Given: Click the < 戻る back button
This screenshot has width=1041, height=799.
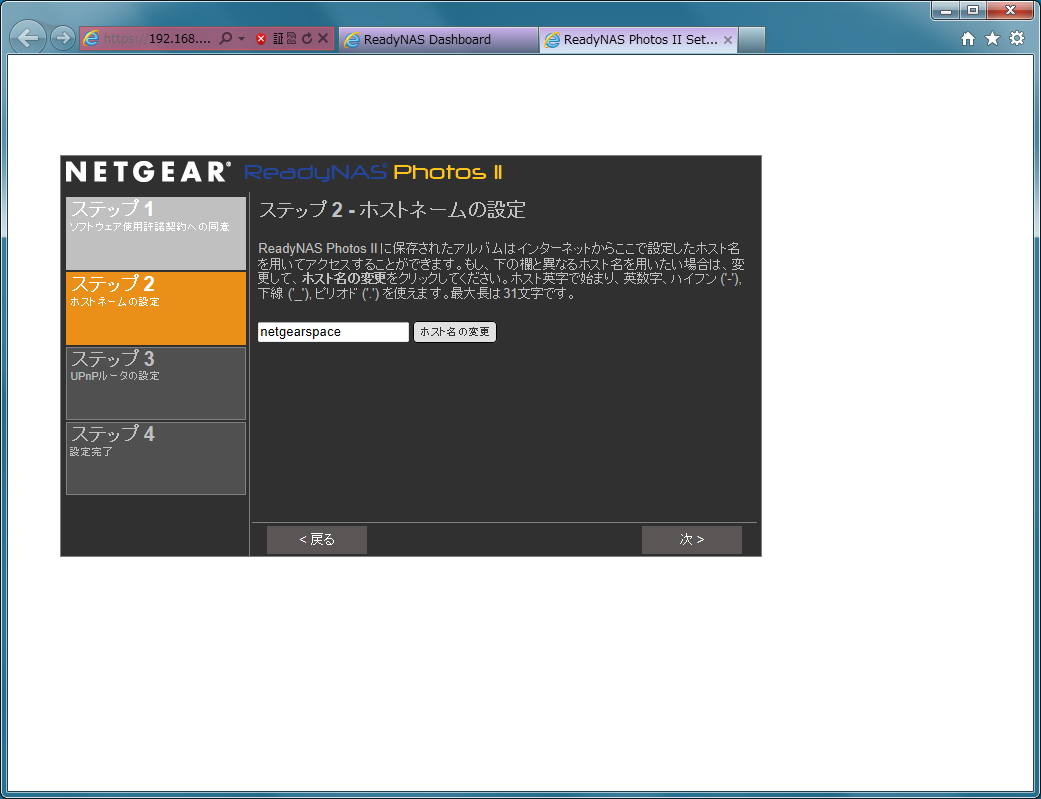Looking at the screenshot, I should (316, 540).
